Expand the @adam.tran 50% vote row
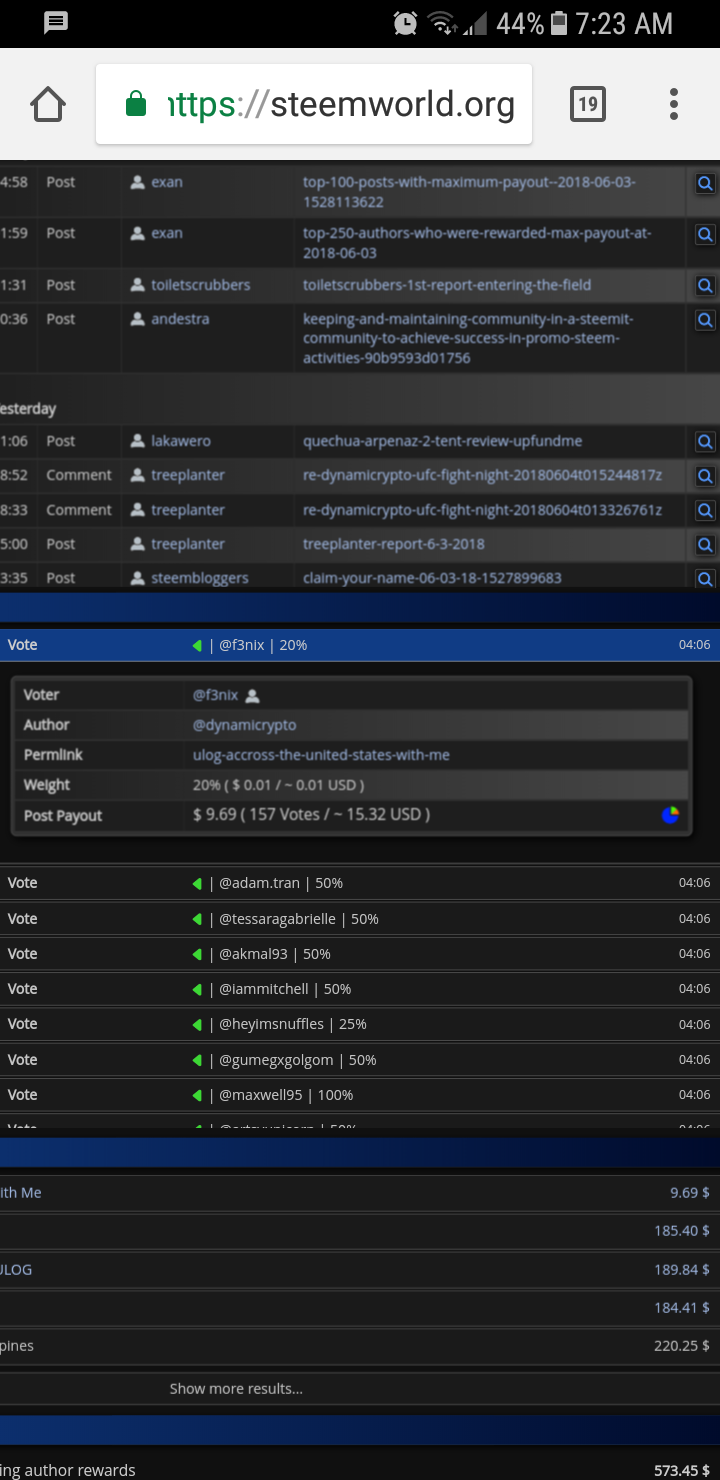The height and width of the screenshot is (1480, 720). [360, 883]
